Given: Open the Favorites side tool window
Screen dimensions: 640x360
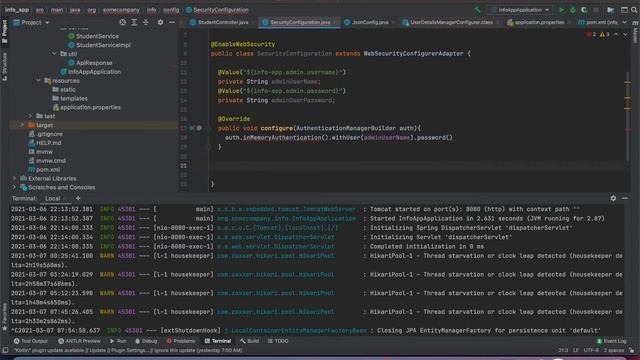Looking at the screenshot, I should click(x=4, y=317).
